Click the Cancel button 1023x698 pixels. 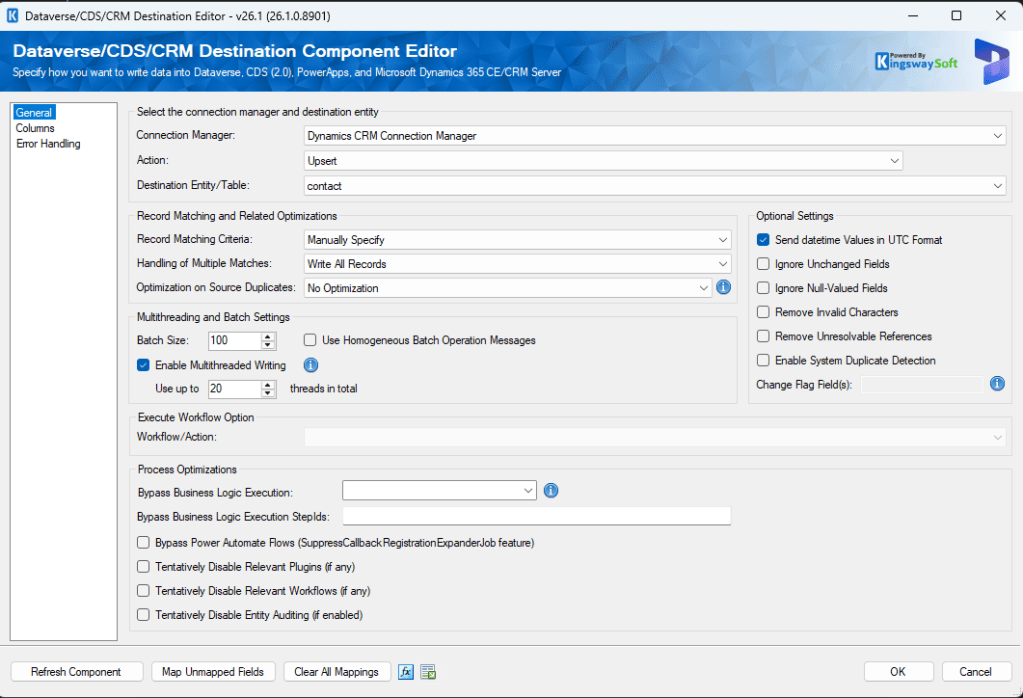(x=975, y=672)
